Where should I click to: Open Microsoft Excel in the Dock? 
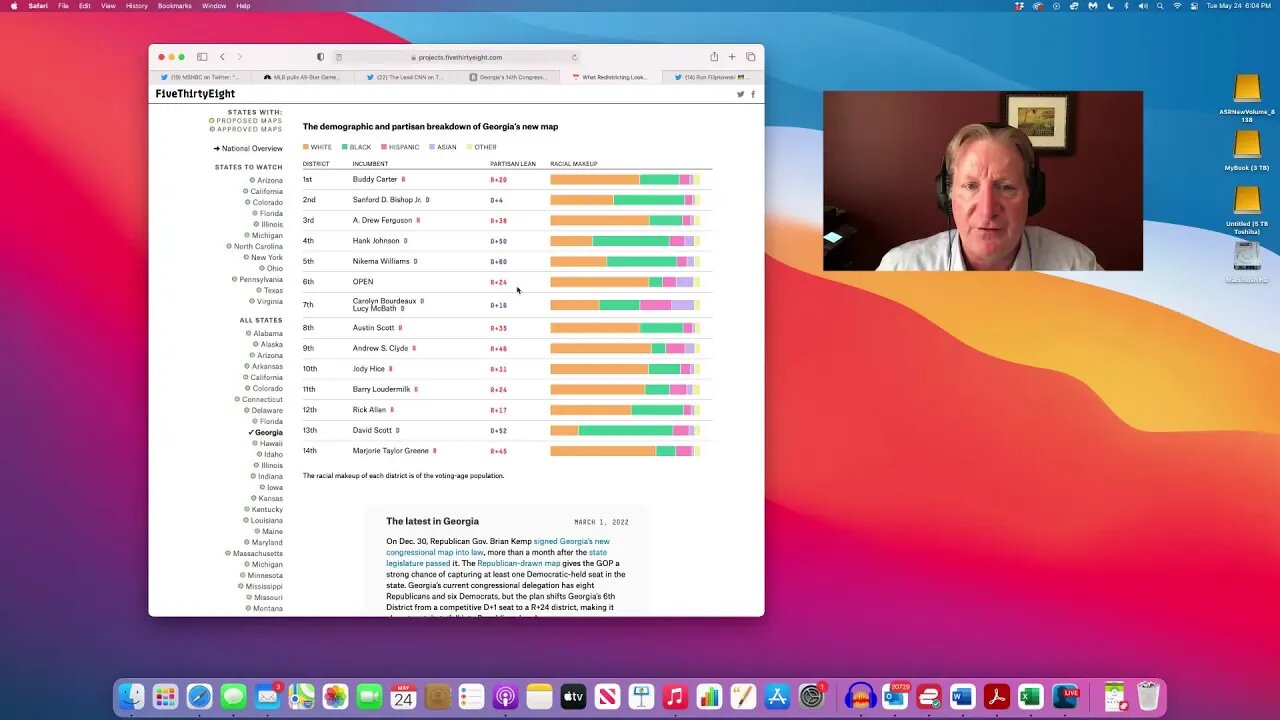(1030, 696)
